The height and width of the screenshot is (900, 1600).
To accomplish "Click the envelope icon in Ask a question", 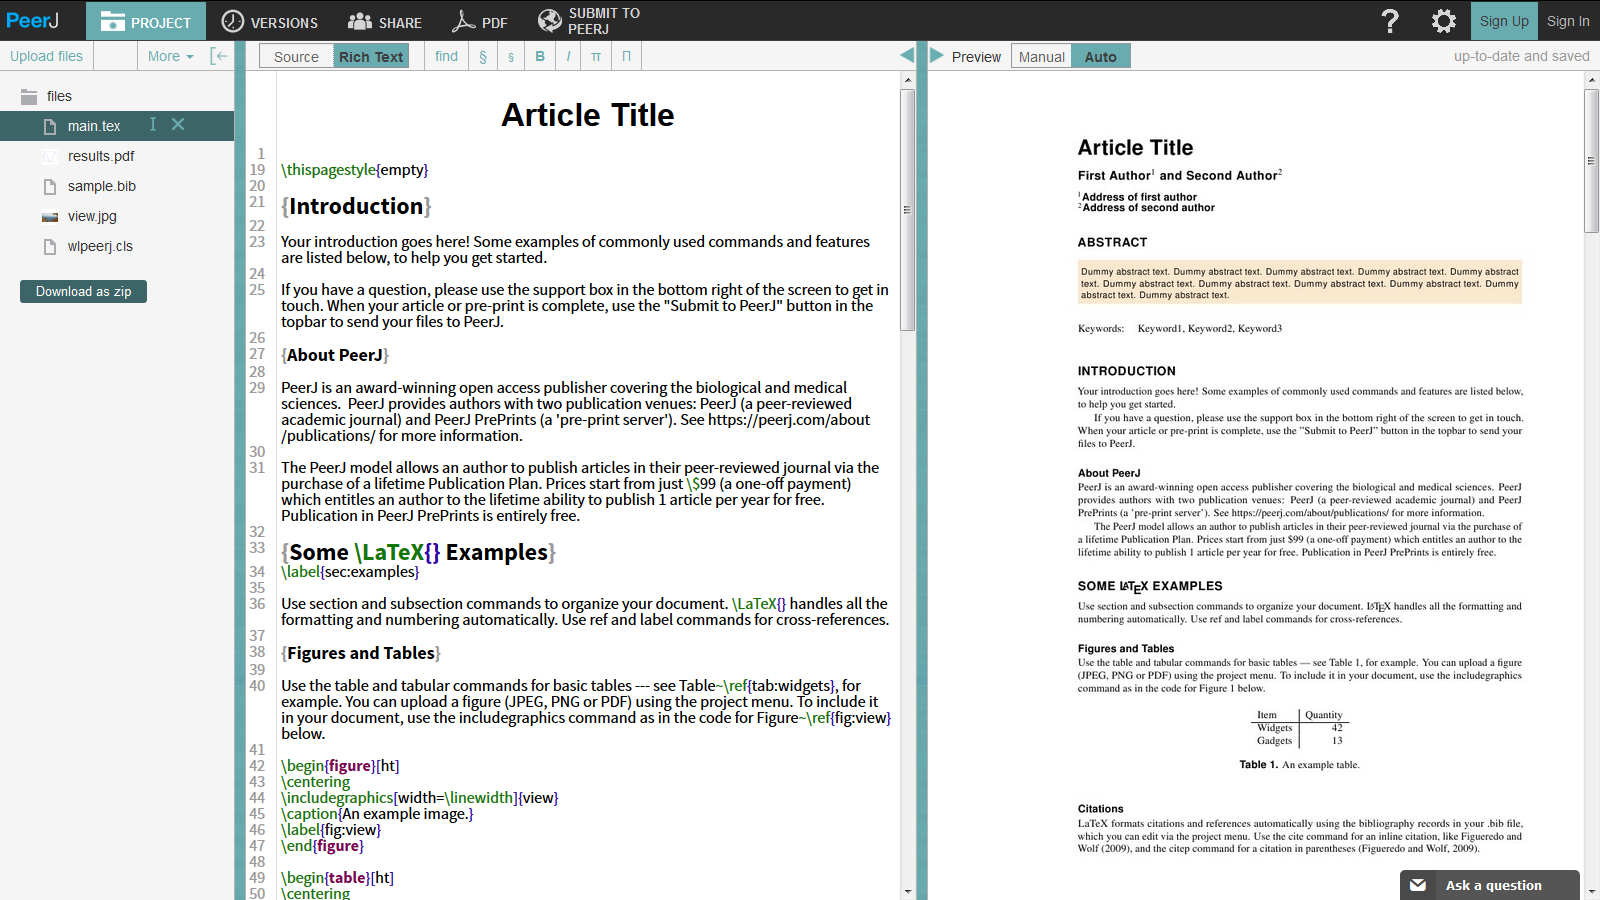I will pyautogui.click(x=1418, y=885).
